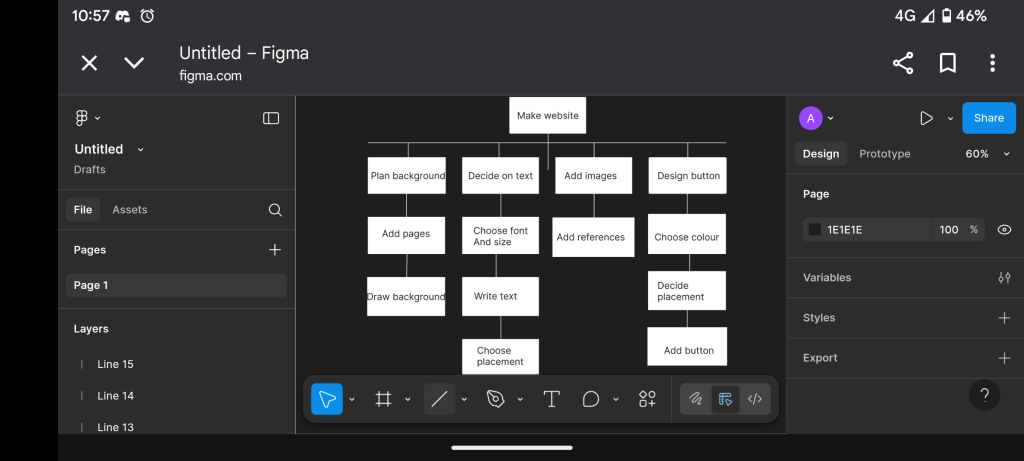Add a new page with plus
Image resolution: width=1024 pixels, height=461 pixels.
point(275,250)
